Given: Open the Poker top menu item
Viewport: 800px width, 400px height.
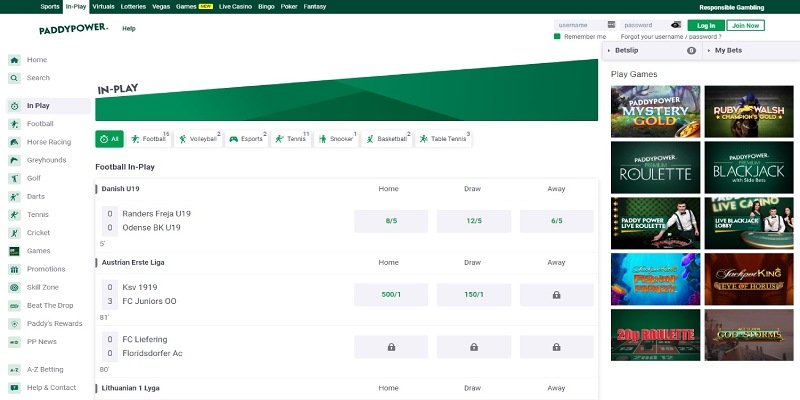Looking at the screenshot, I should (x=289, y=7).
